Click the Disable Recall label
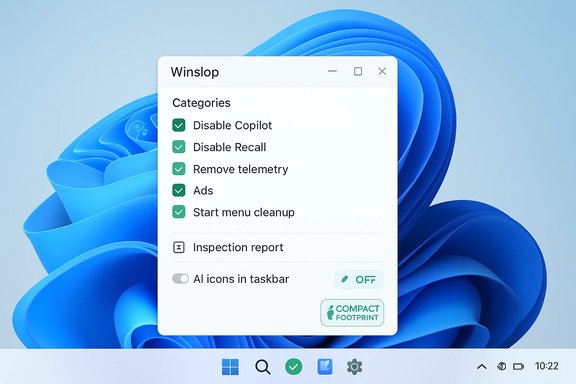 [230, 147]
